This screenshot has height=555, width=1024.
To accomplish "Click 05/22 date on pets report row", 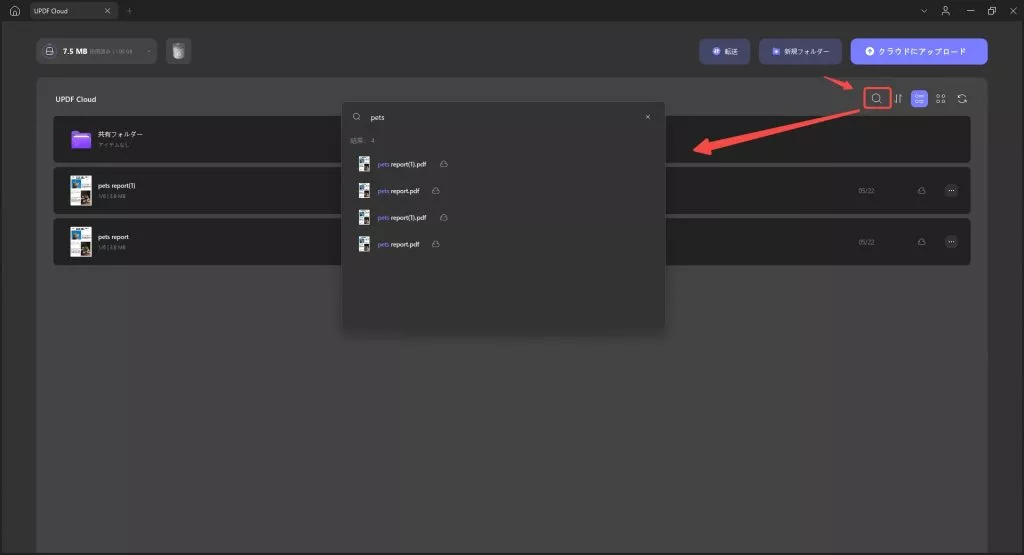I will [866, 242].
